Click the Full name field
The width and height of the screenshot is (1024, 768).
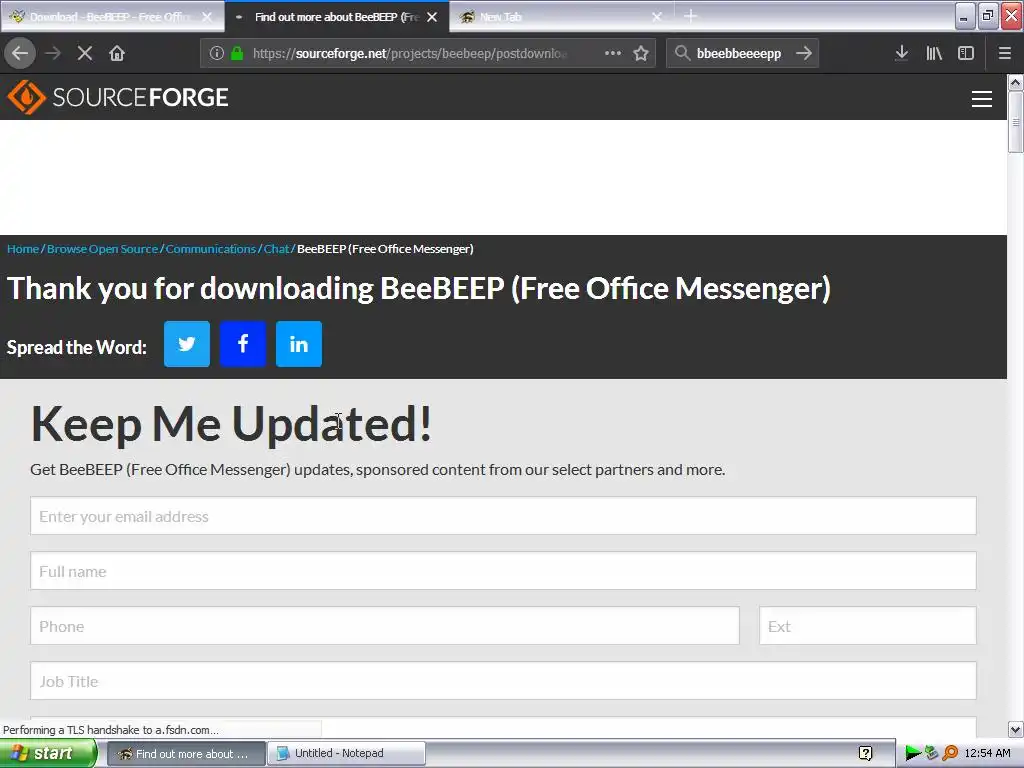tap(503, 571)
